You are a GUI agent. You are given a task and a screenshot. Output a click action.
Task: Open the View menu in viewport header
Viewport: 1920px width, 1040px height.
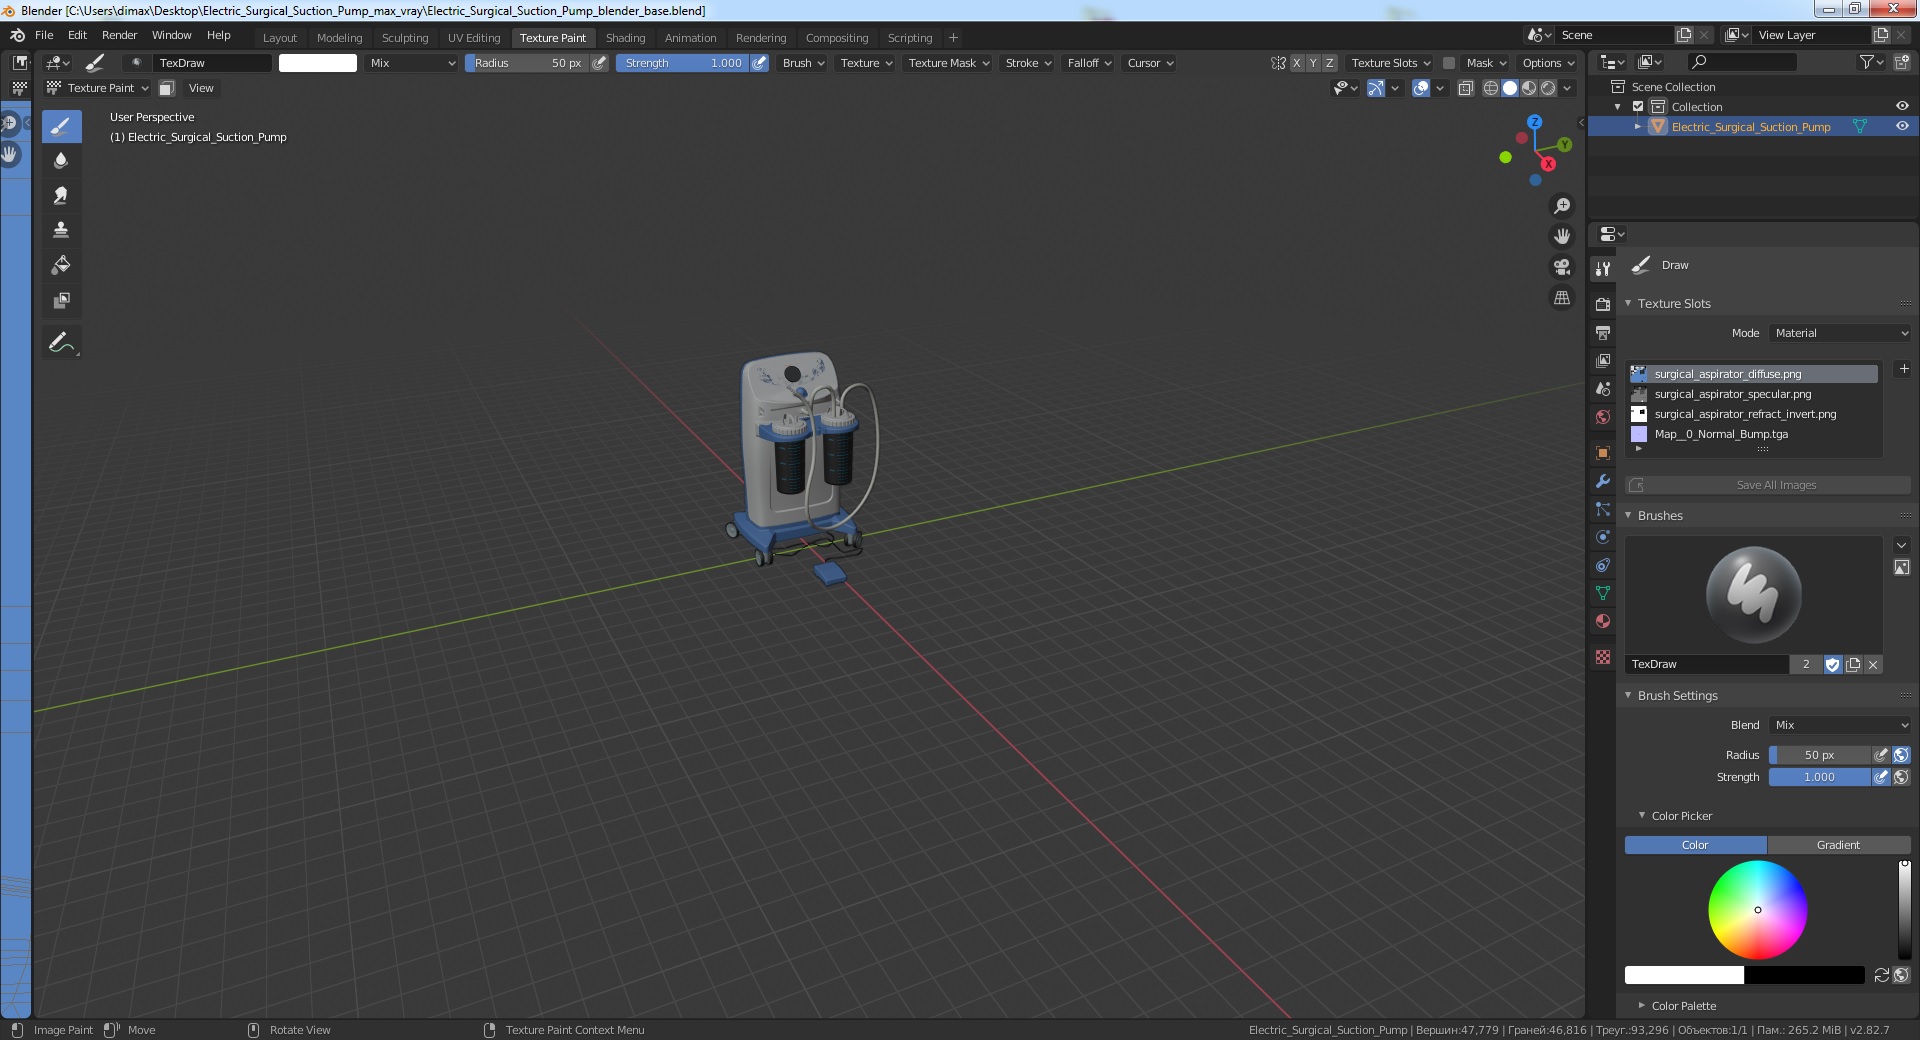click(201, 88)
